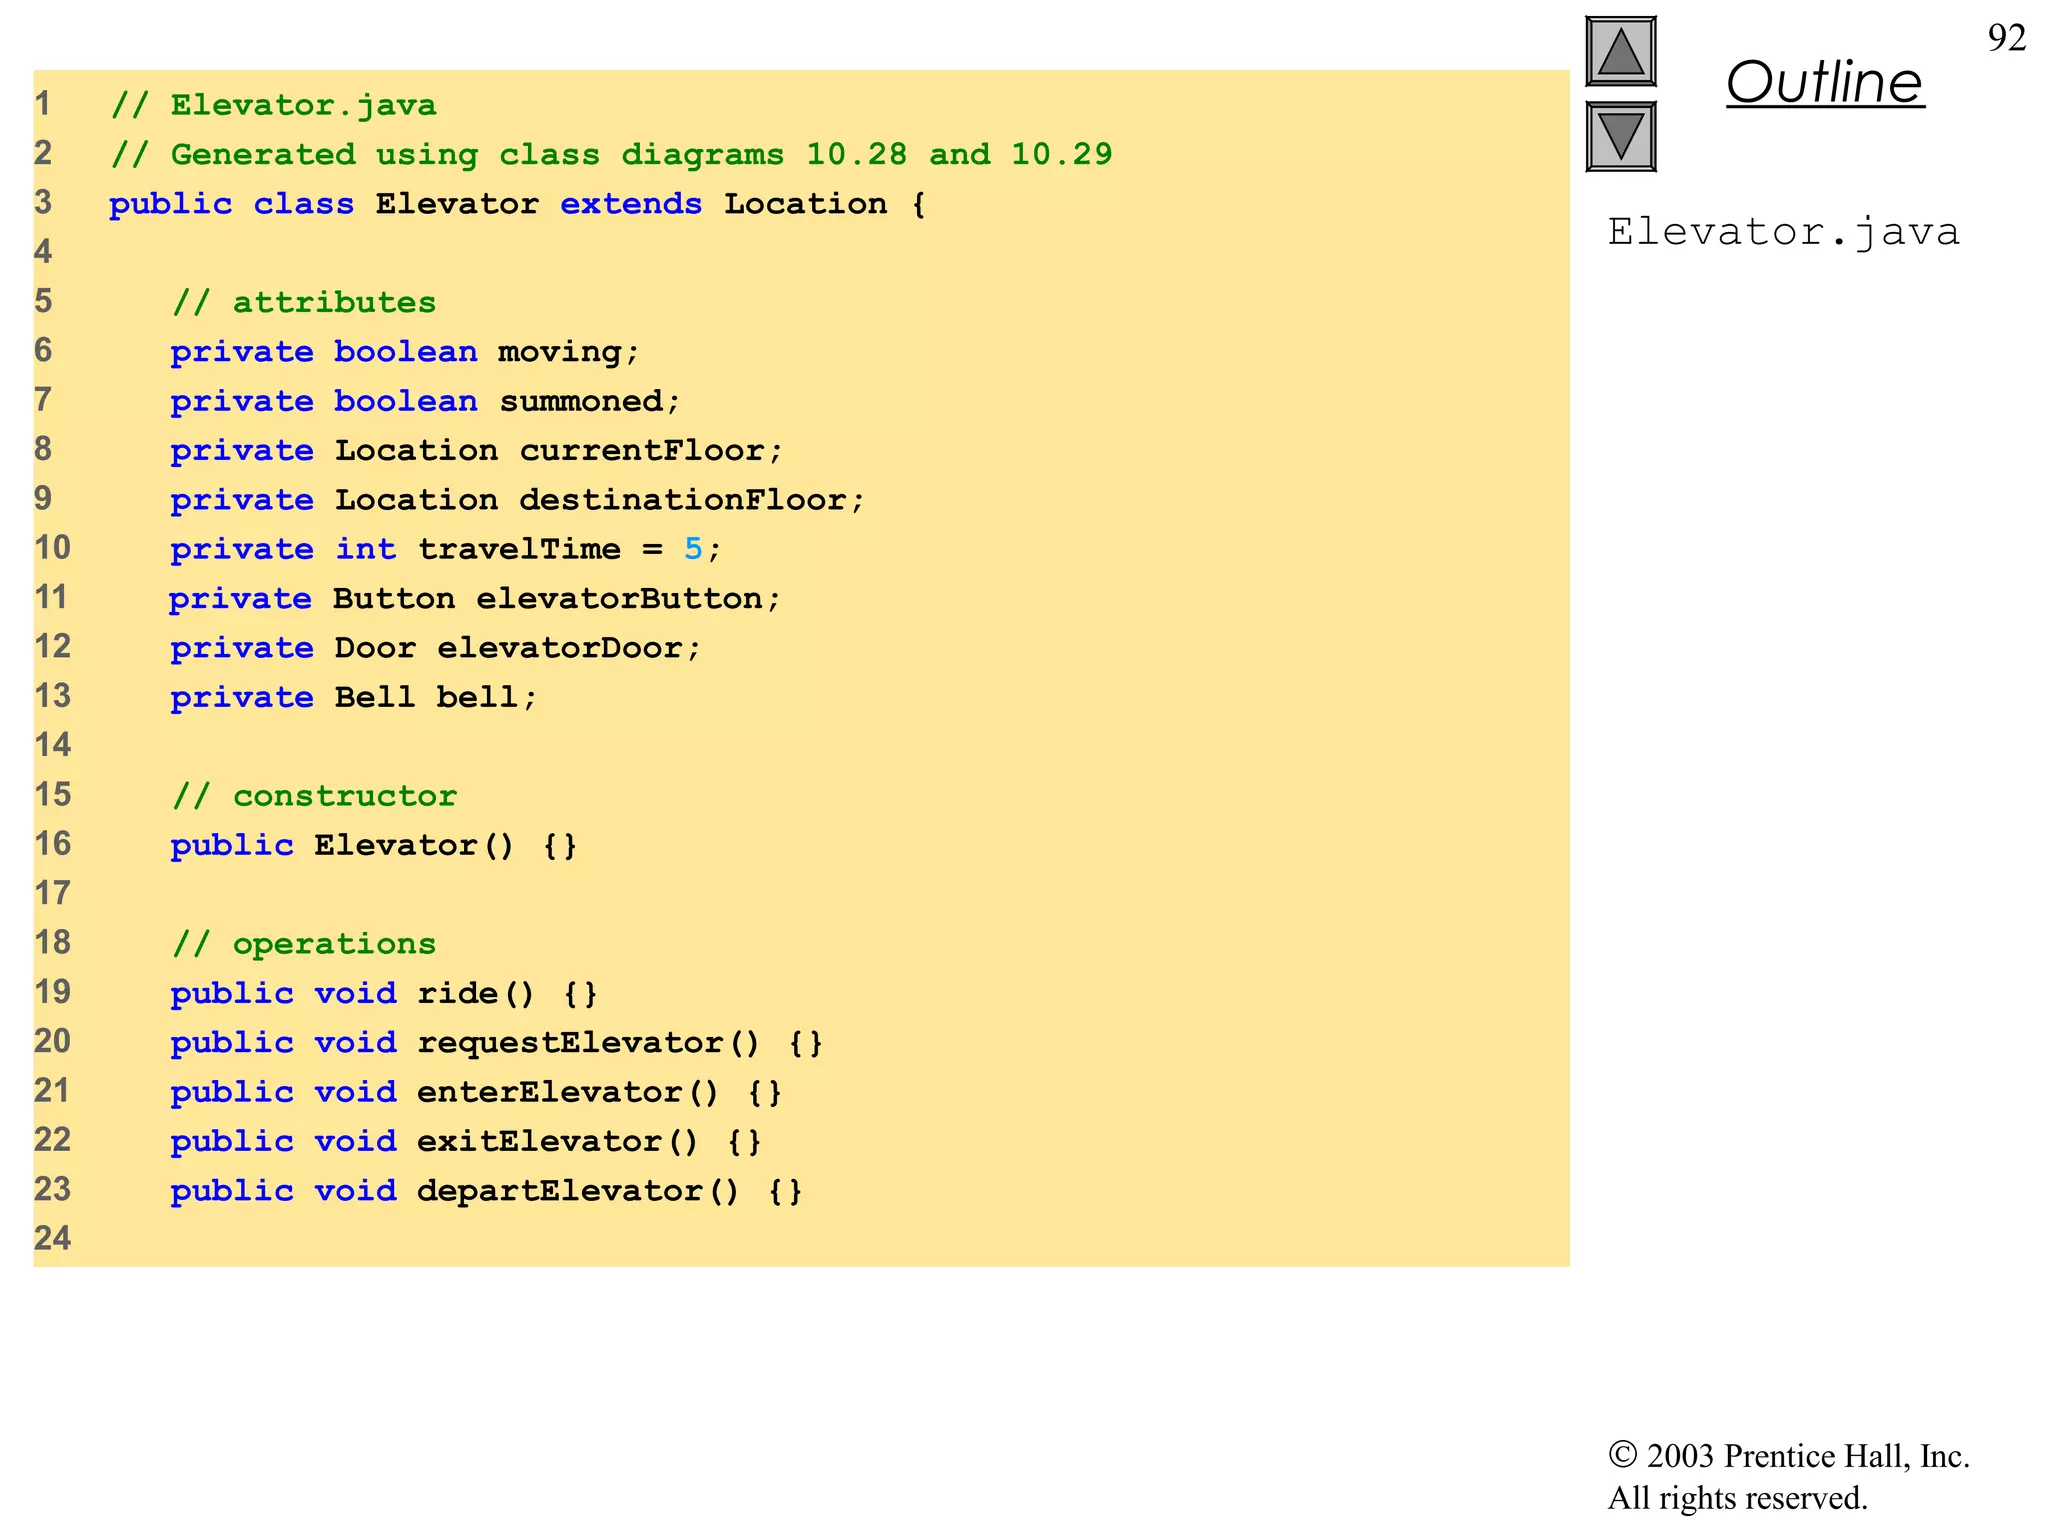This screenshot has height=1536, width=2048.
Task: Select 'private Door elevatorDoor;' line
Action: pyautogui.click(x=435, y=648)
